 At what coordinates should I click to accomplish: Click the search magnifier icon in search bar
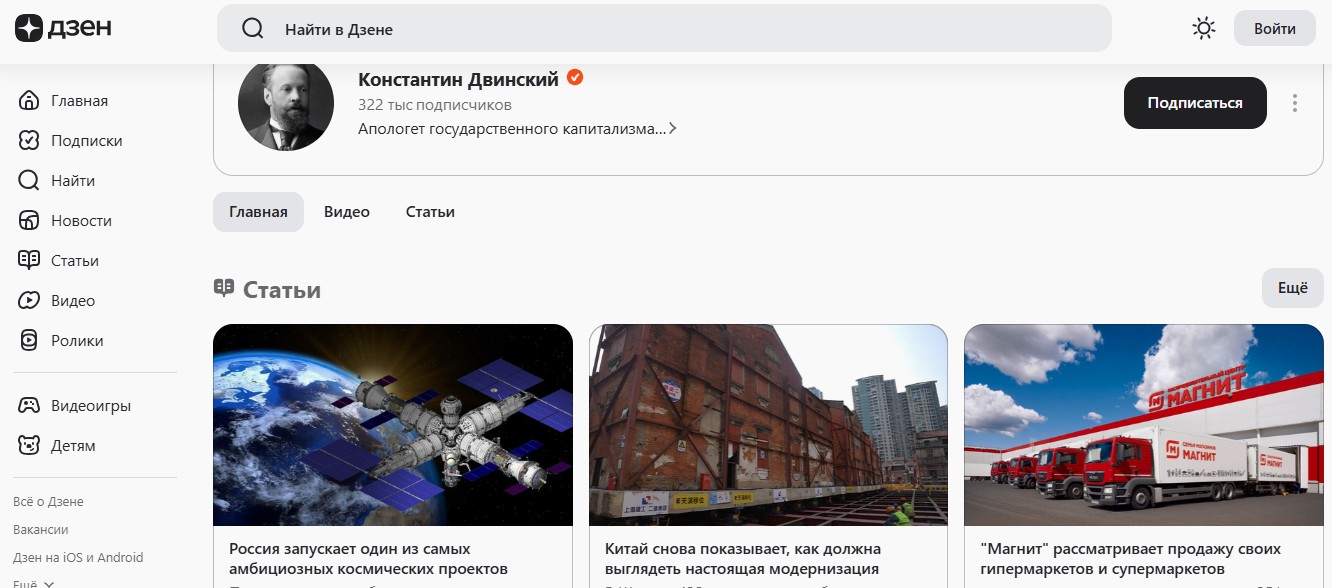tap(253, 29)
